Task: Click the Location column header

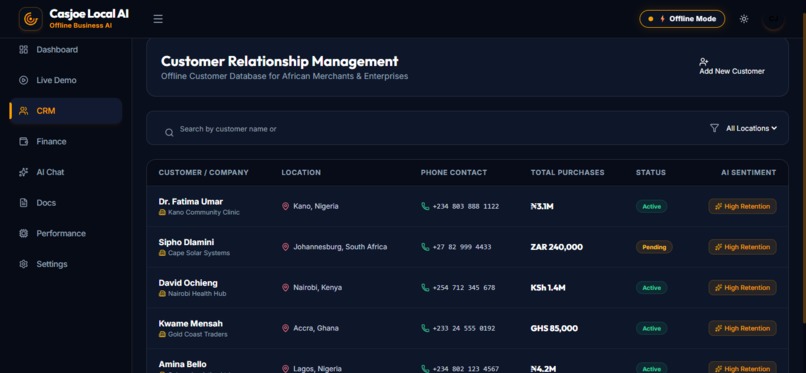Action: 301,173
